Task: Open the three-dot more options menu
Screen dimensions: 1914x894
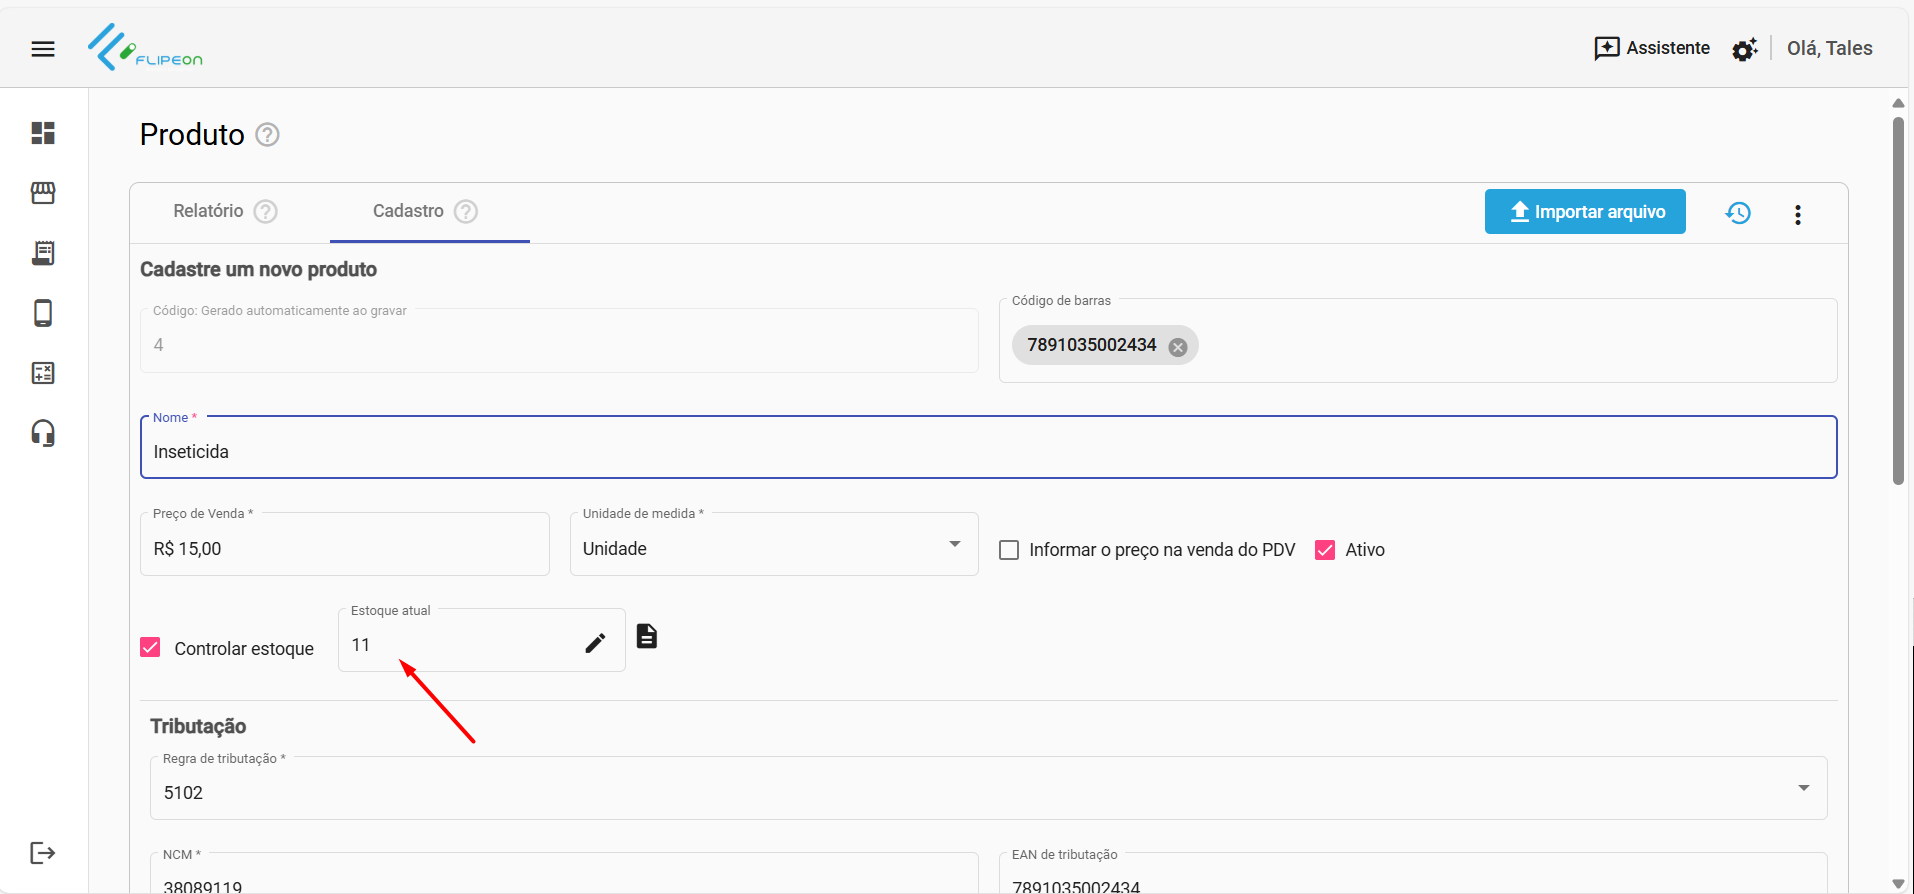Action: (x=1797, y=214)
